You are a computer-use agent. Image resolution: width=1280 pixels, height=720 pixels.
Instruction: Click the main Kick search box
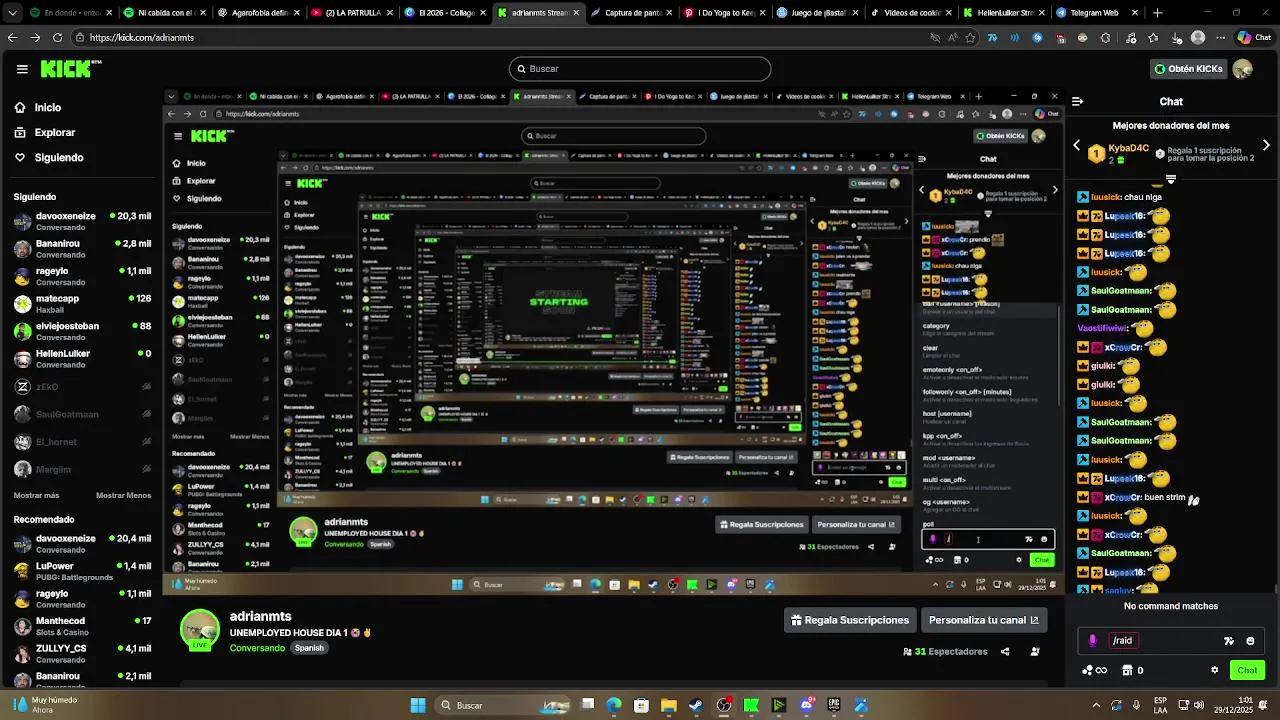[640, 69]
